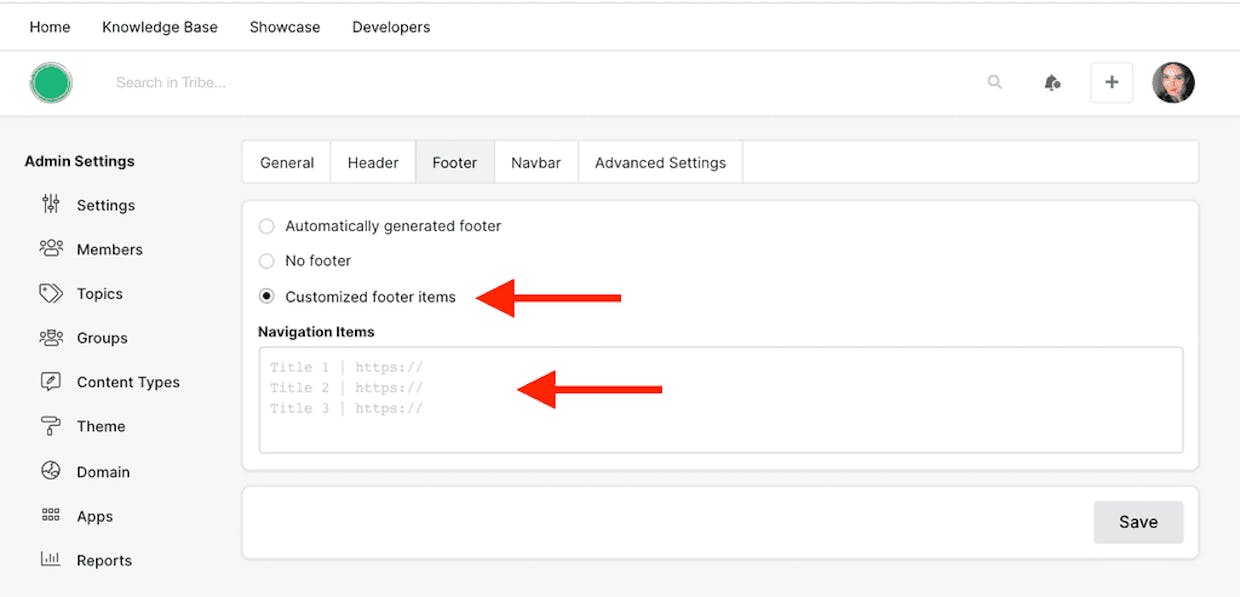Viewport: 1240px width, 597px height.
Task: Click the Members people icon
Action: click(x=51, y=248)
